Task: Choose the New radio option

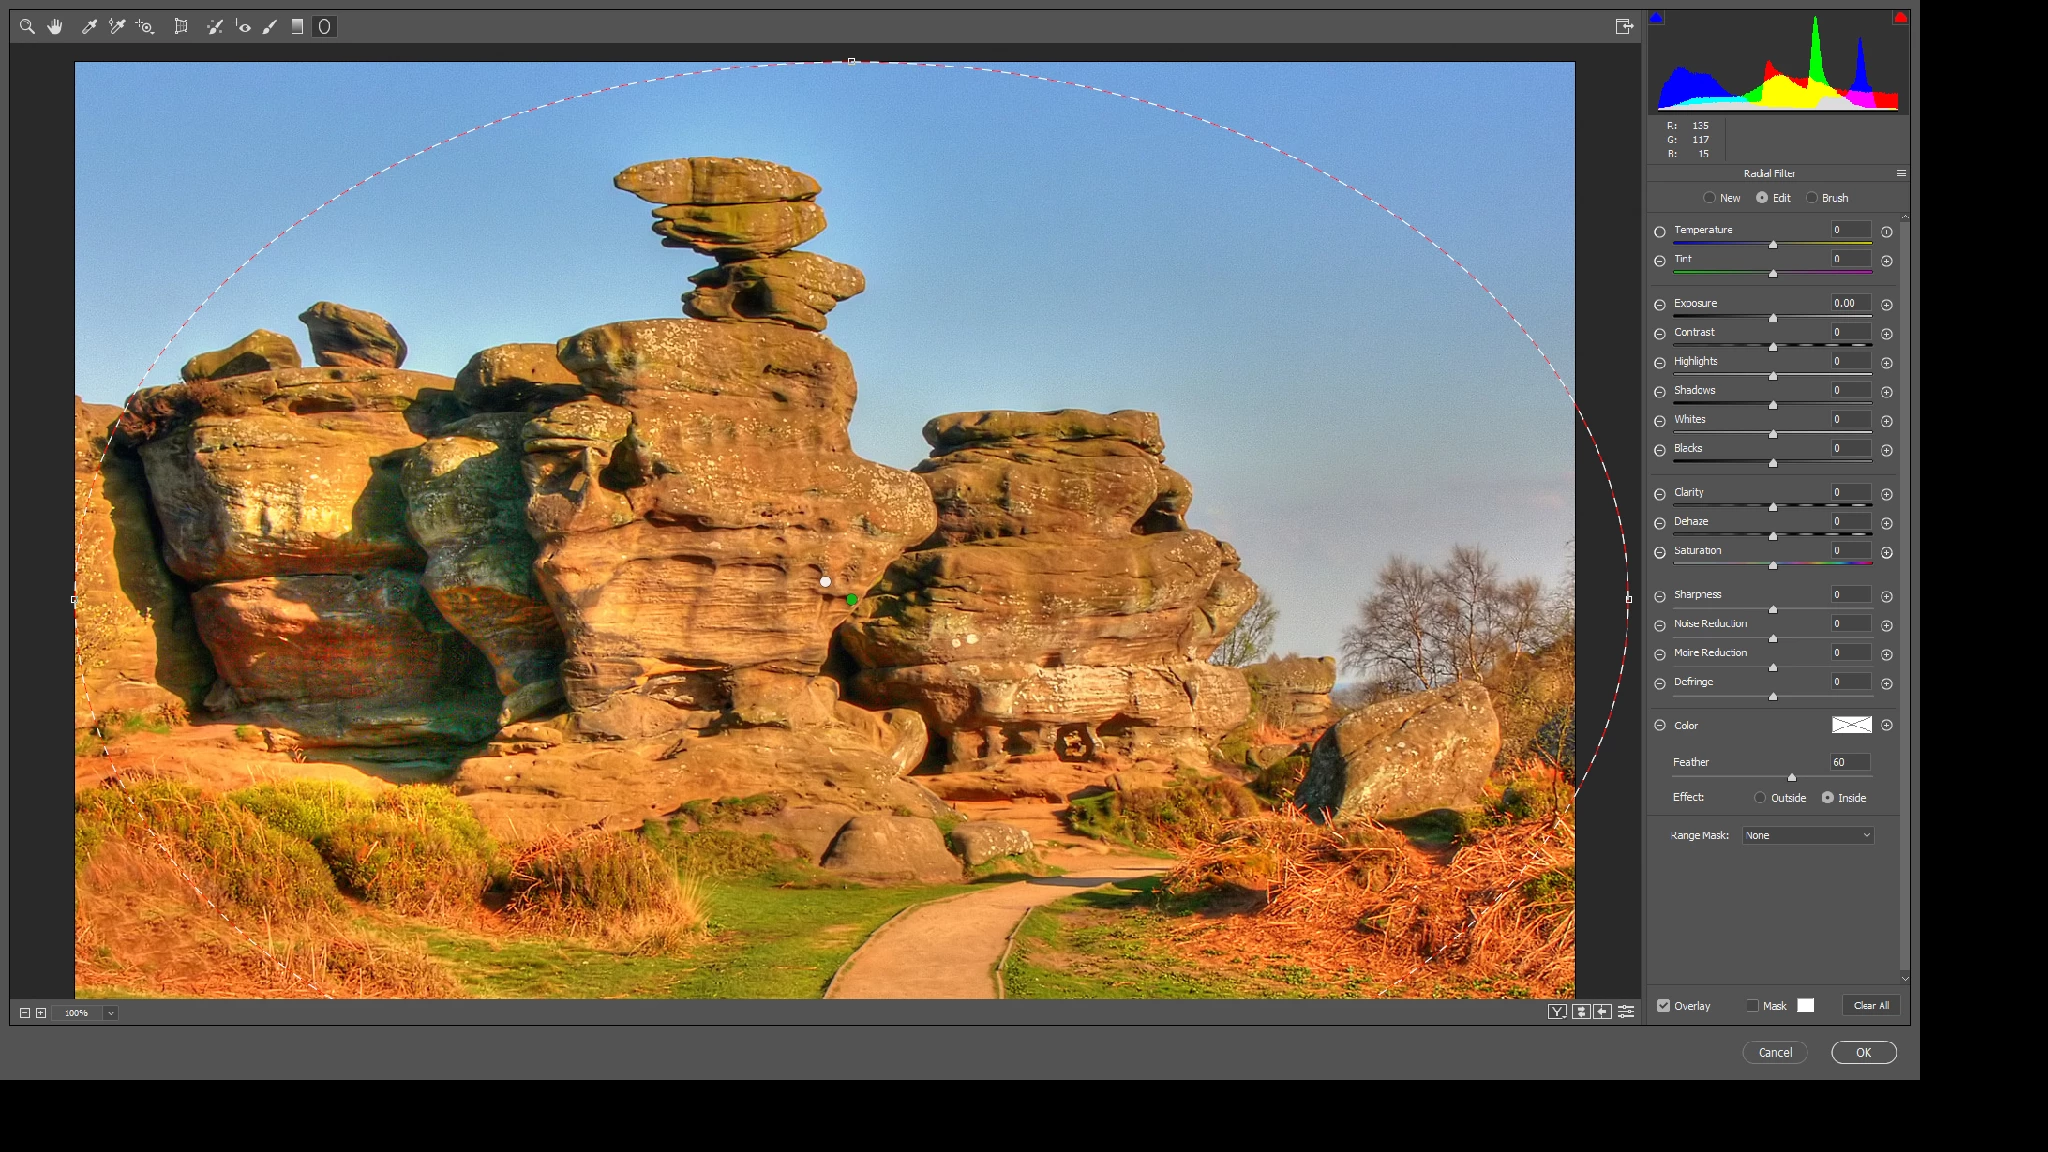Action: point(1710,198)
